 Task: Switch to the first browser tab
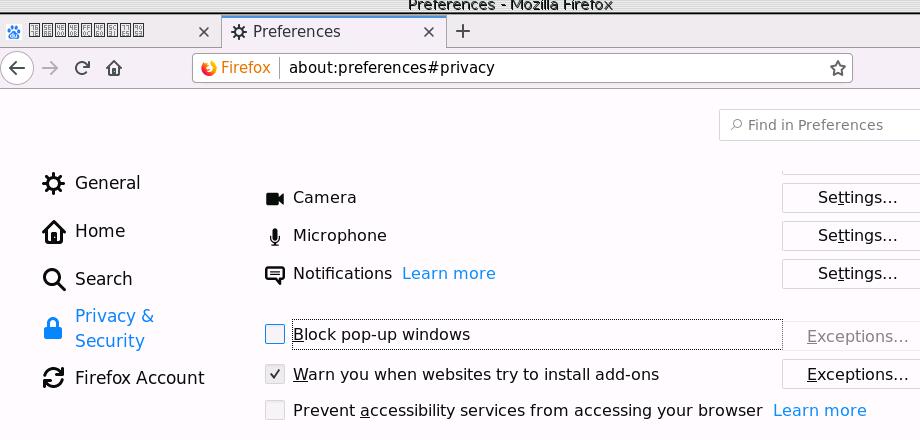(105, 32)
